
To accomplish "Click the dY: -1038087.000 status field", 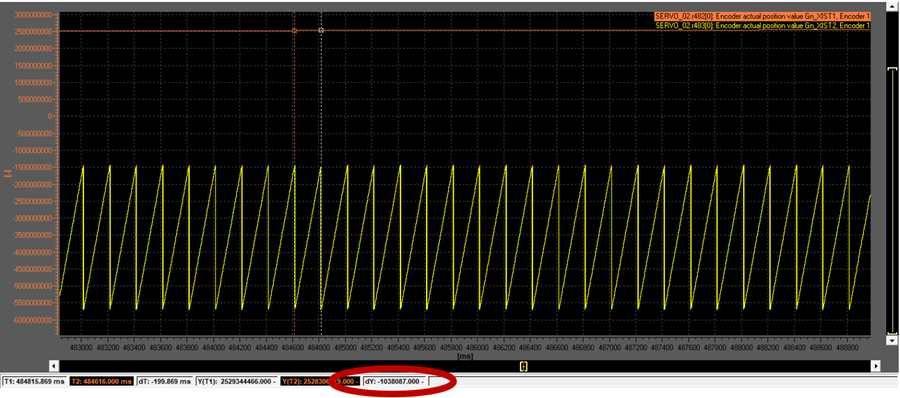I will 395,381.
